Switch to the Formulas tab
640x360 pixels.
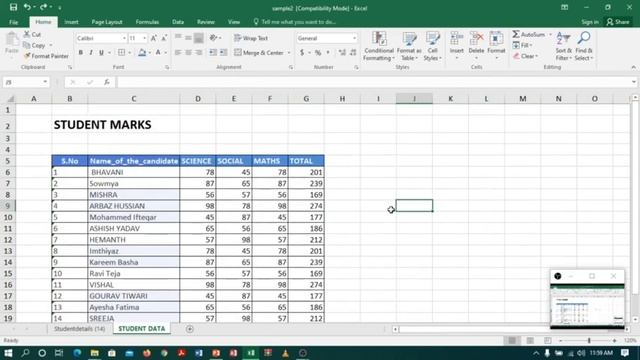[147, 22]
